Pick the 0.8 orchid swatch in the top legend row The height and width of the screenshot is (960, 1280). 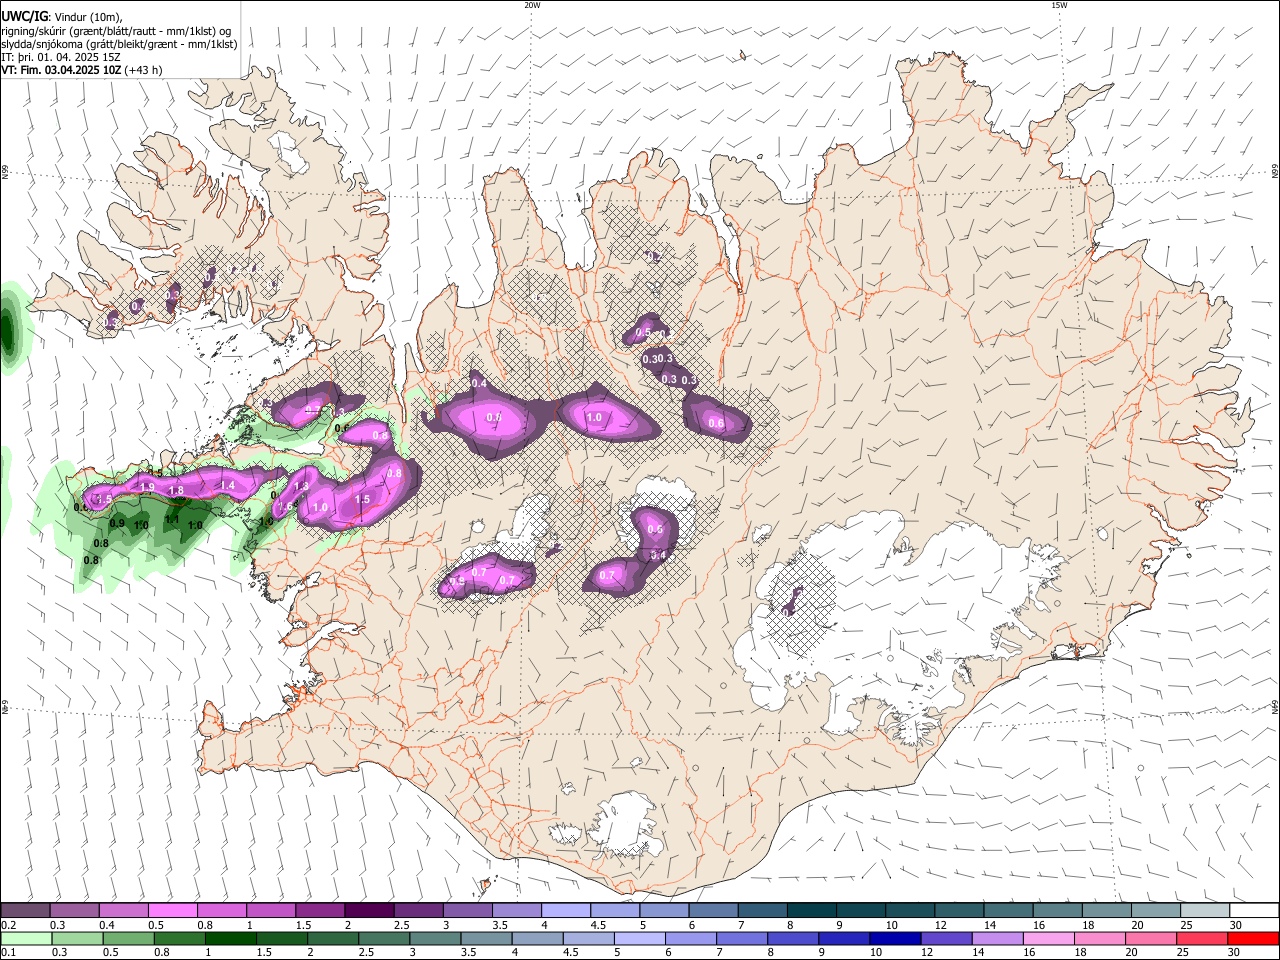click(x=221, y=910)
